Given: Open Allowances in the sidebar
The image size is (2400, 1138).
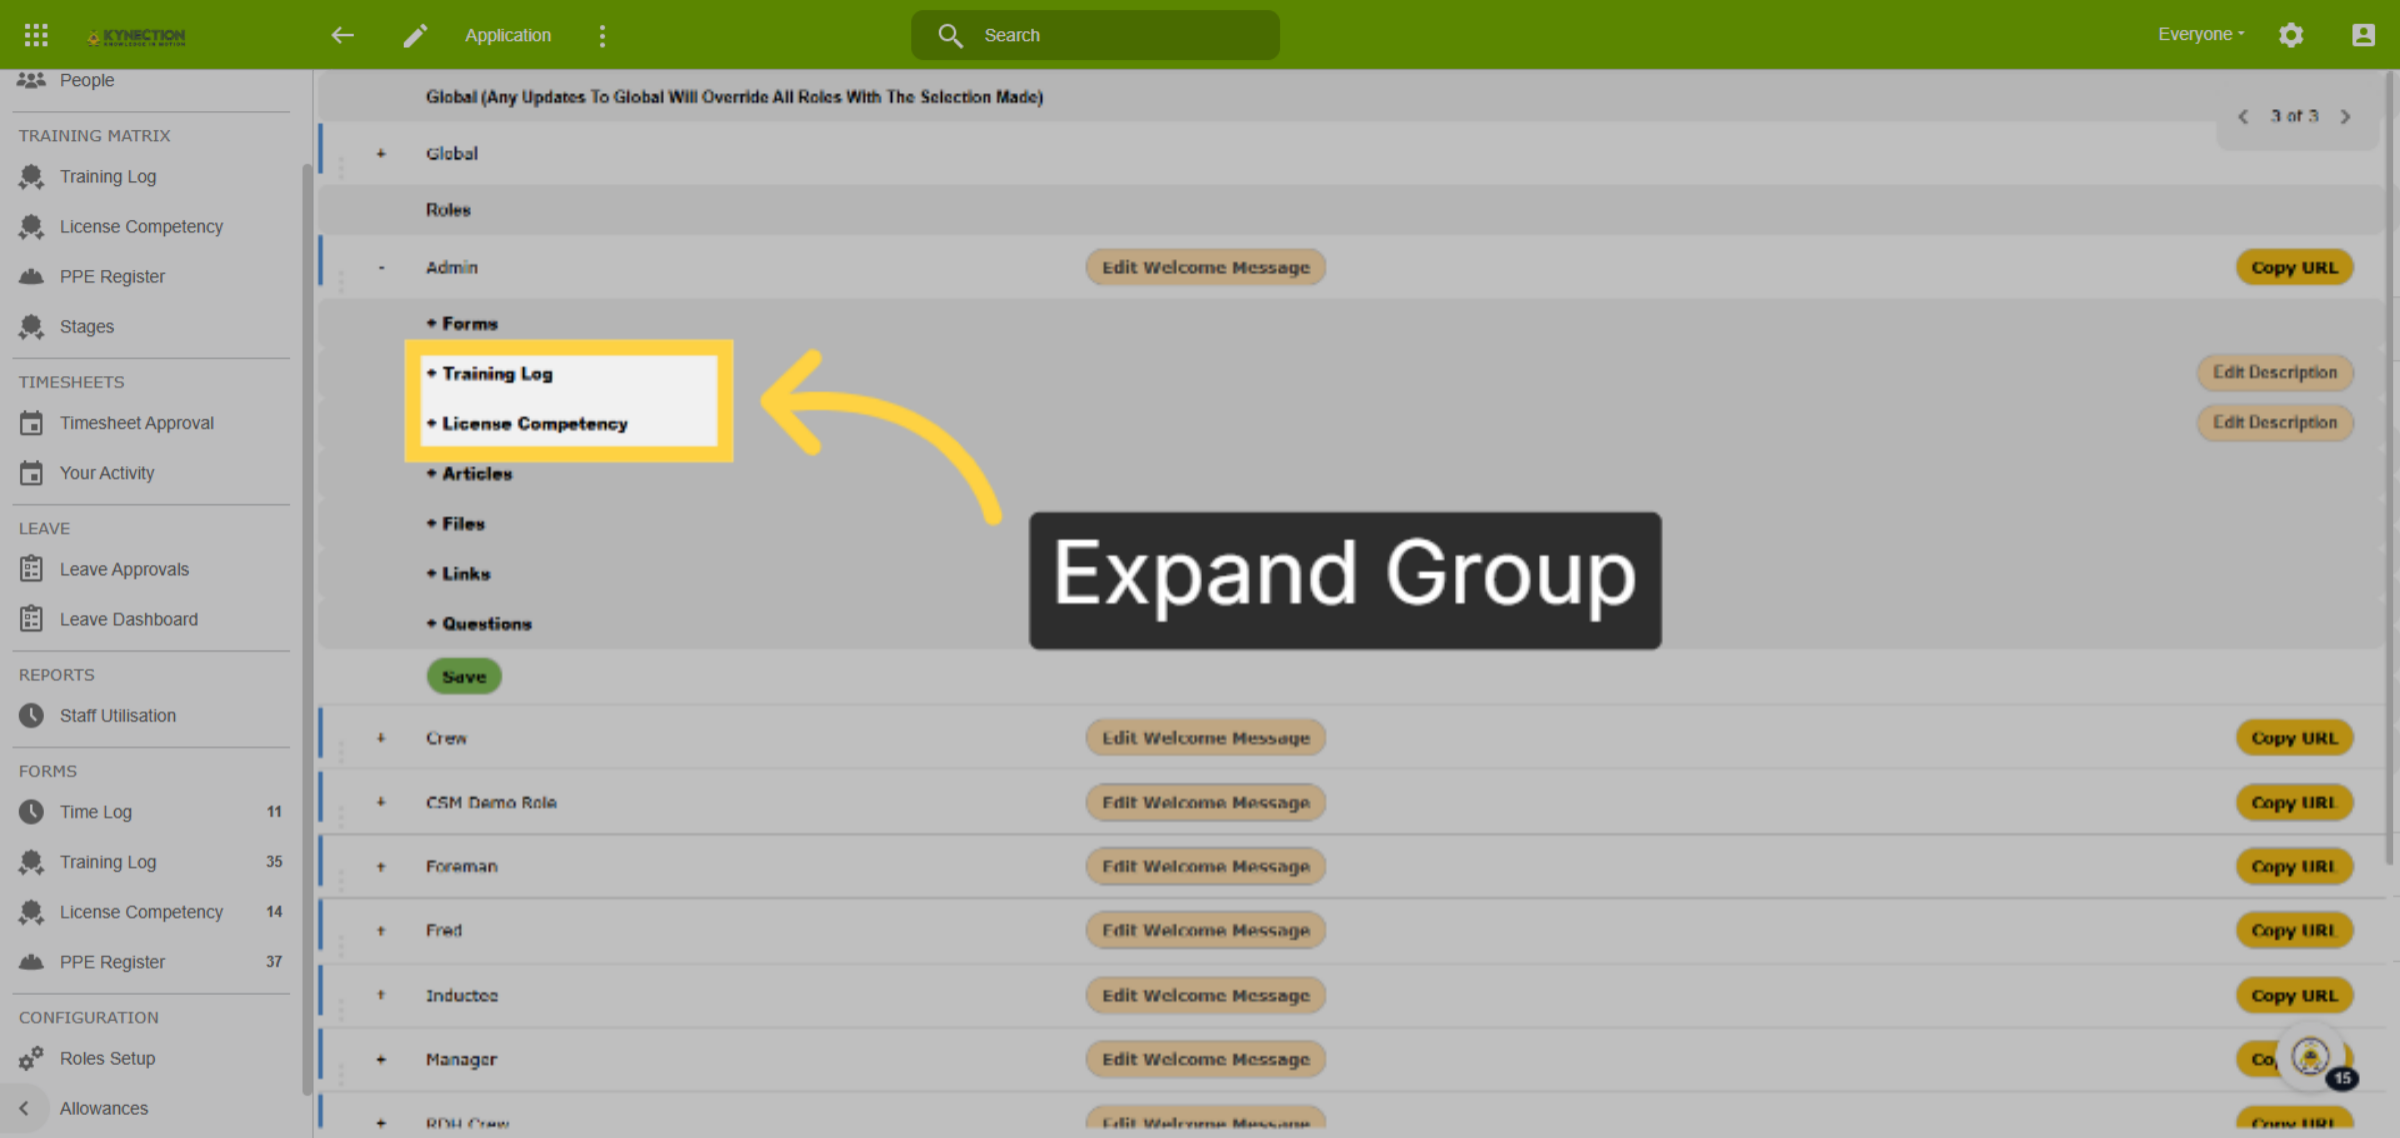Looking at the screenshot, I should (104, 1108).
